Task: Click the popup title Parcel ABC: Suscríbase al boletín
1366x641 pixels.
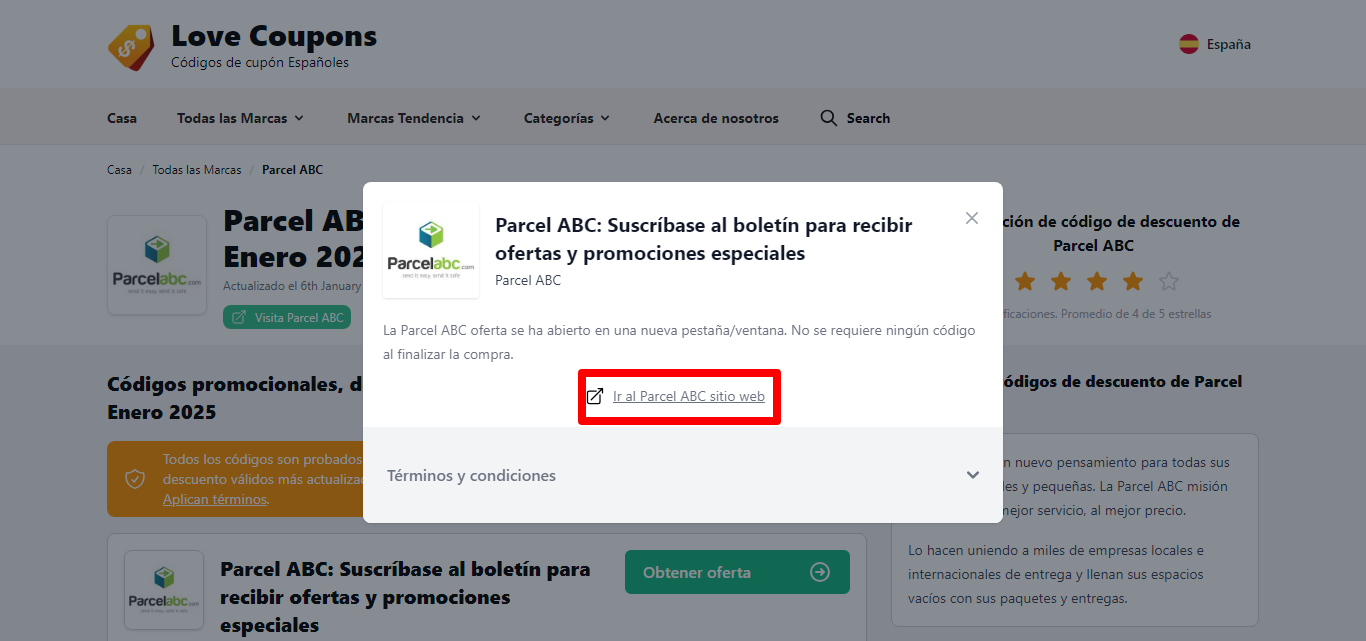Action: 704,239
